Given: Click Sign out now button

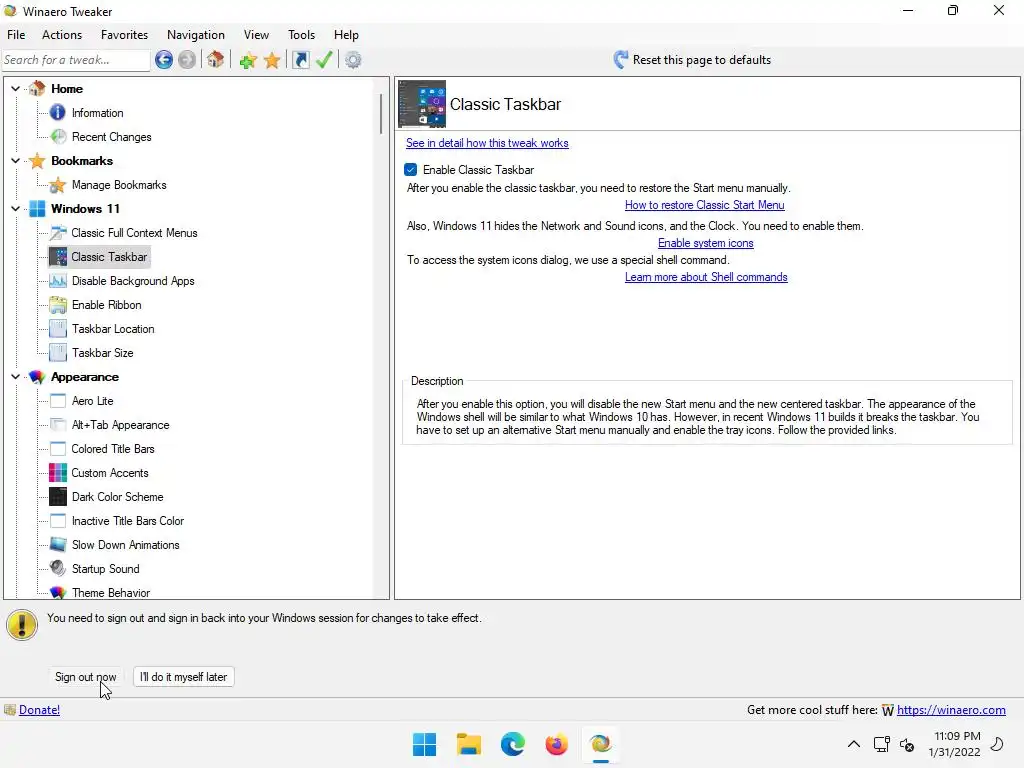Looking at the screenshot, I should click(x=86, y=677).
